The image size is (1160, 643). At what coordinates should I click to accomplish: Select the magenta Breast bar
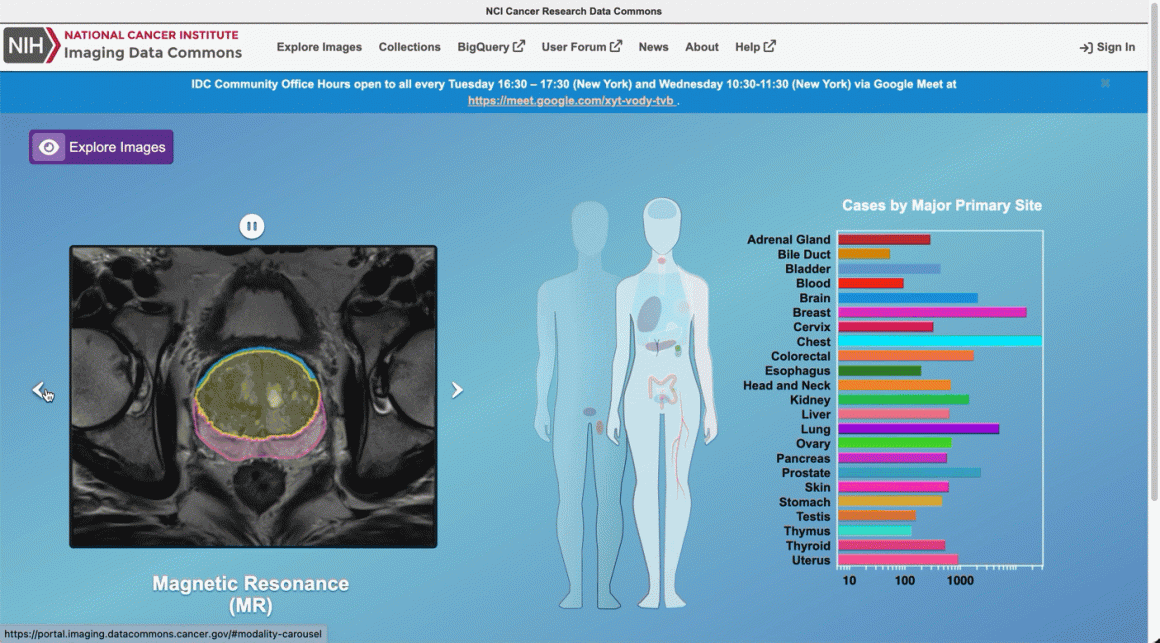coord(931,313)
